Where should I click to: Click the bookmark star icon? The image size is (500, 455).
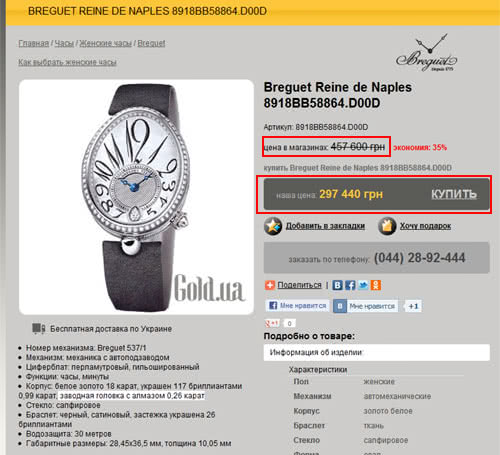[273, 226]
